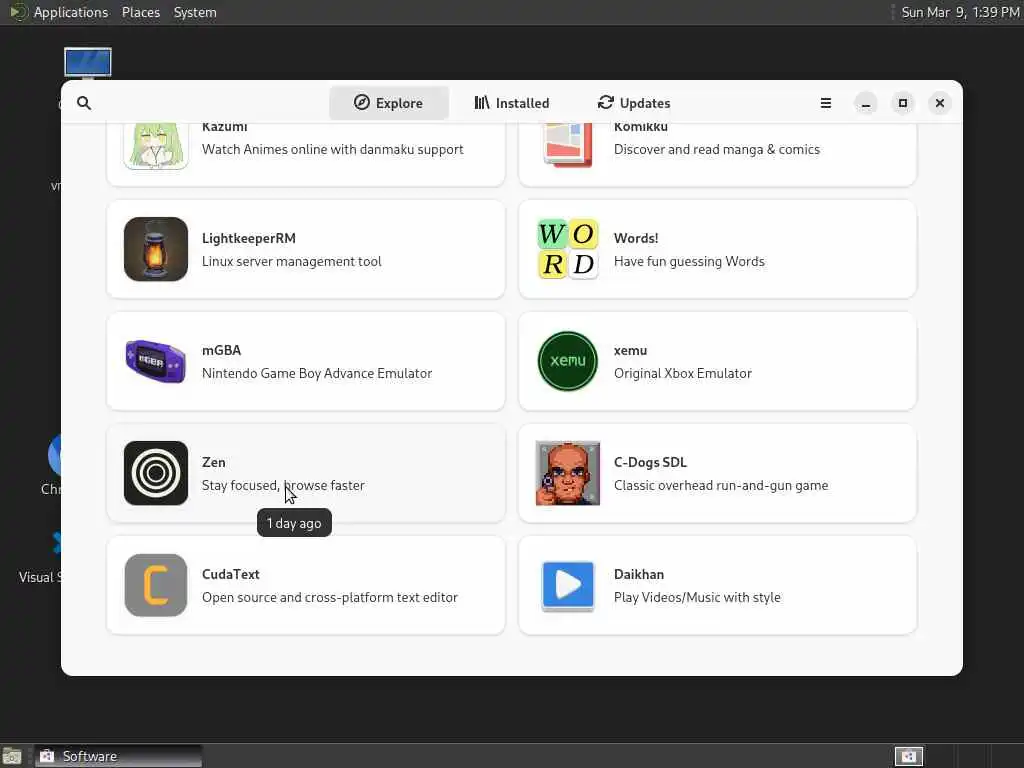Click the clock showing Sun Mar 9

coord(960,12)
